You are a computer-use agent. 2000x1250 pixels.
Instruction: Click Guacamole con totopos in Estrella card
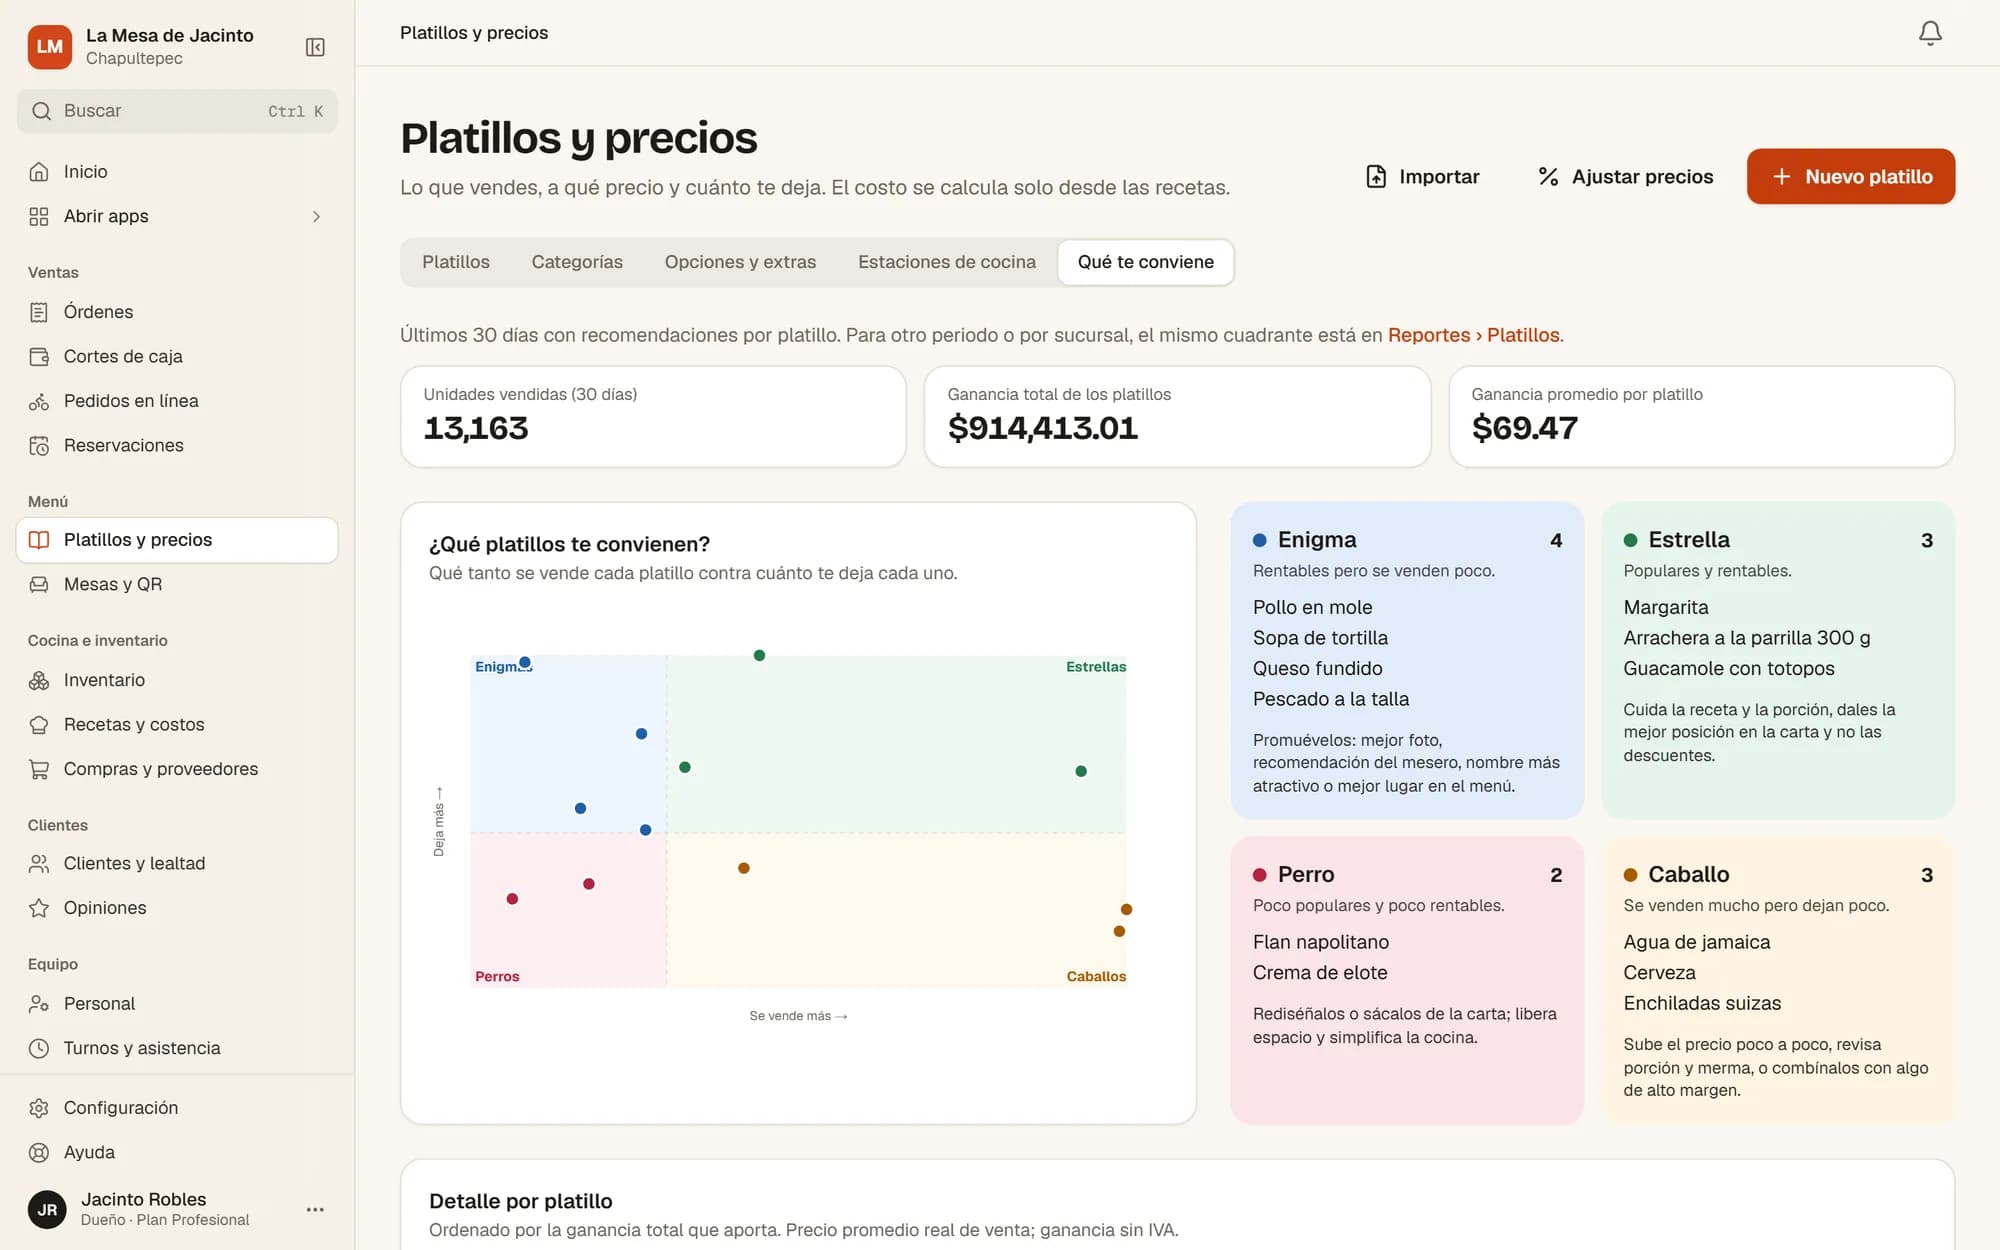1729,668
